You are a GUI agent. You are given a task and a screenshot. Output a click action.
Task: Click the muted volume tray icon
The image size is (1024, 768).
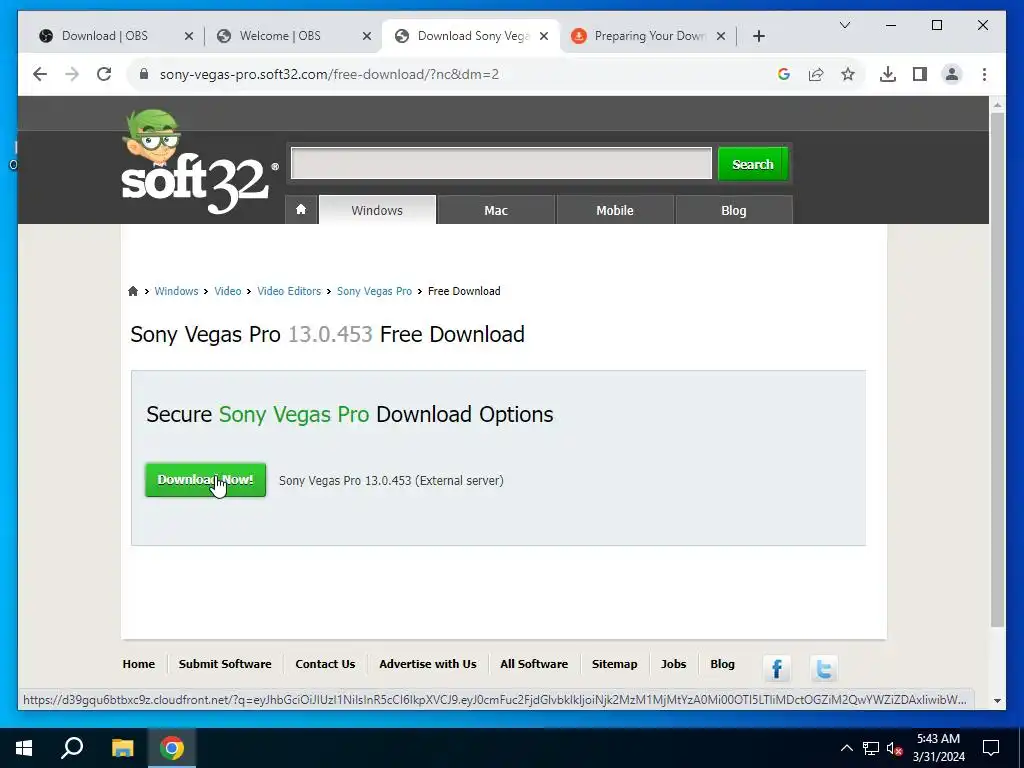[895, 748]
